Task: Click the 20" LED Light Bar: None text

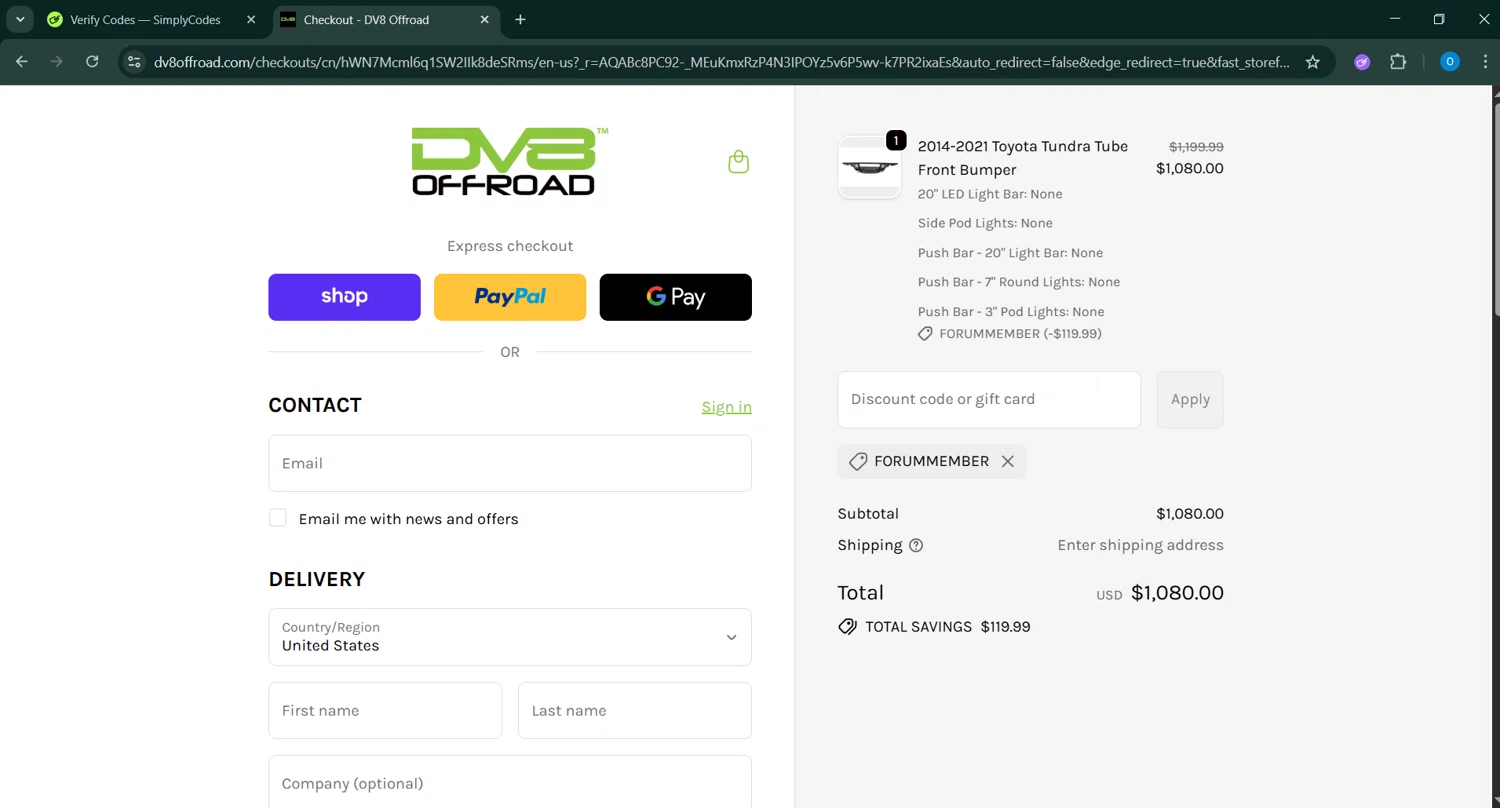Action: (990, 194)
